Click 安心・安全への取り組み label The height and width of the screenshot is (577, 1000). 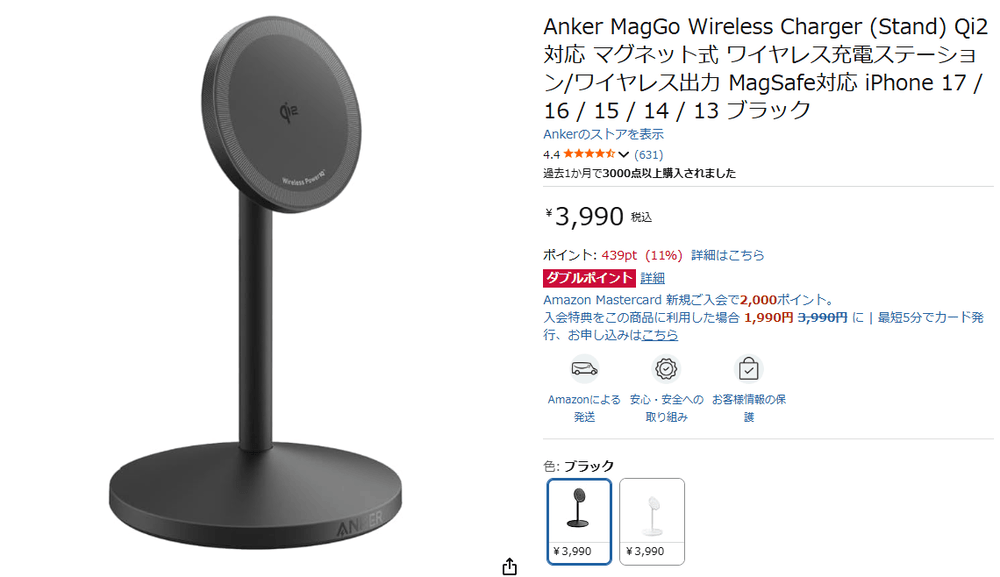tap(666, 408)
